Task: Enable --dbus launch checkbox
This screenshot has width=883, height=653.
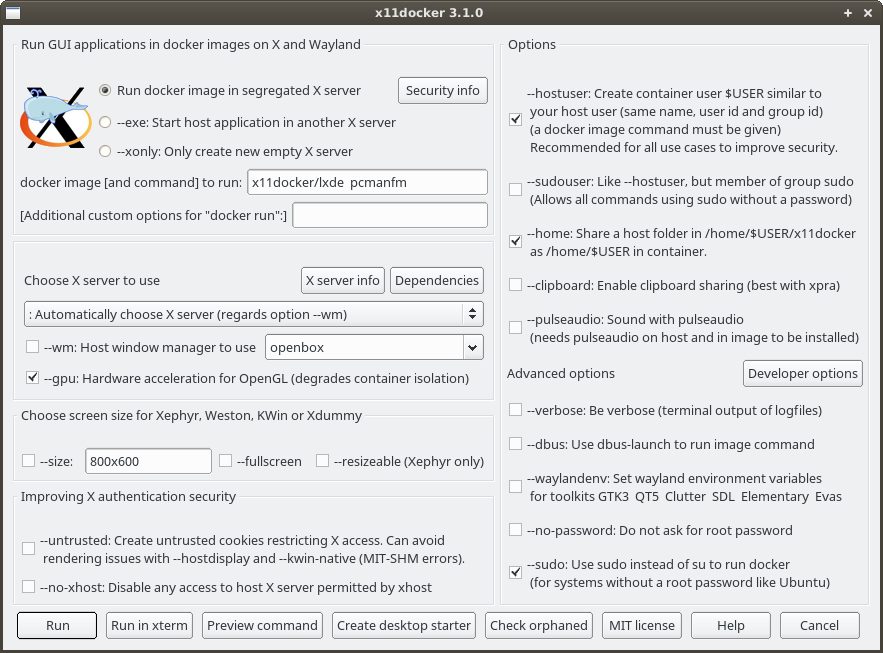Action: 515,444
